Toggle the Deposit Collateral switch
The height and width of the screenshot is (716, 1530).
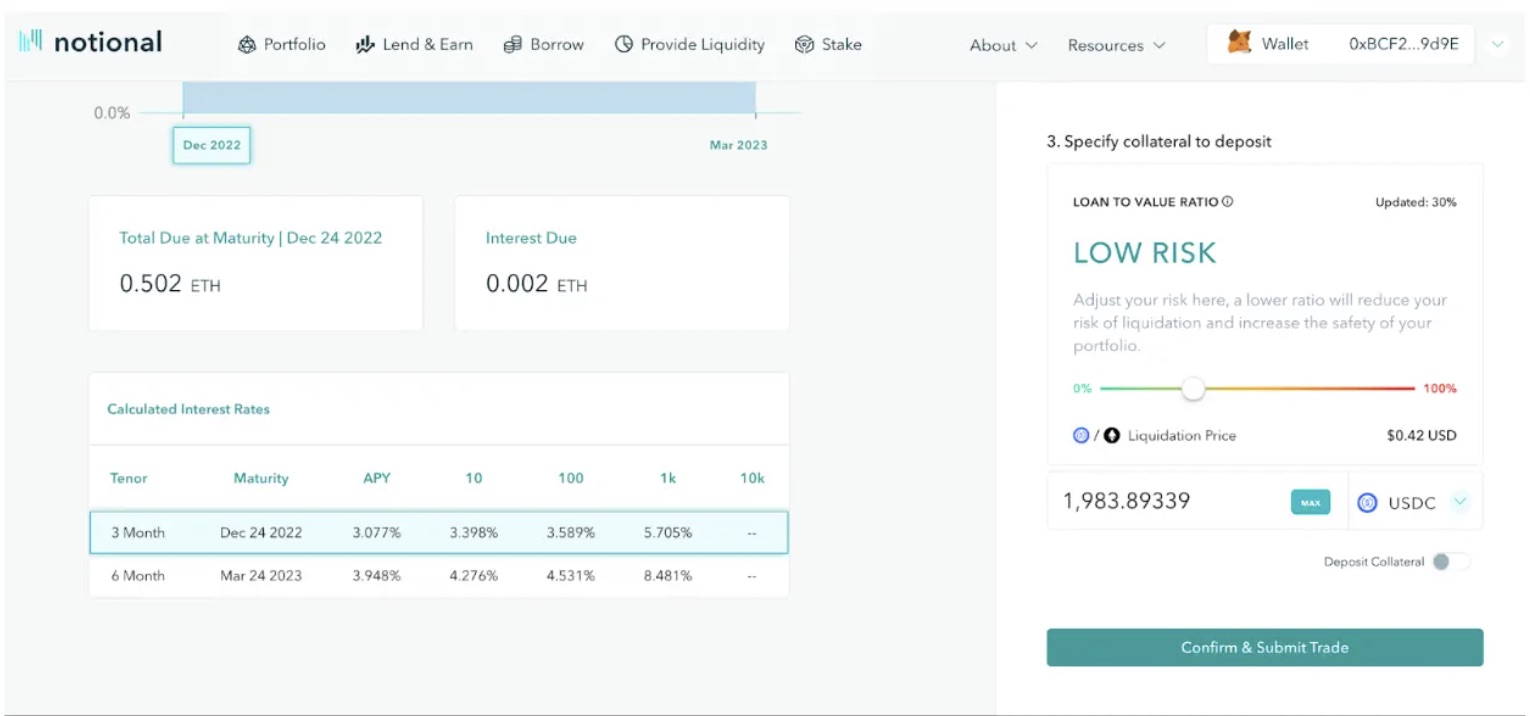1450,562
